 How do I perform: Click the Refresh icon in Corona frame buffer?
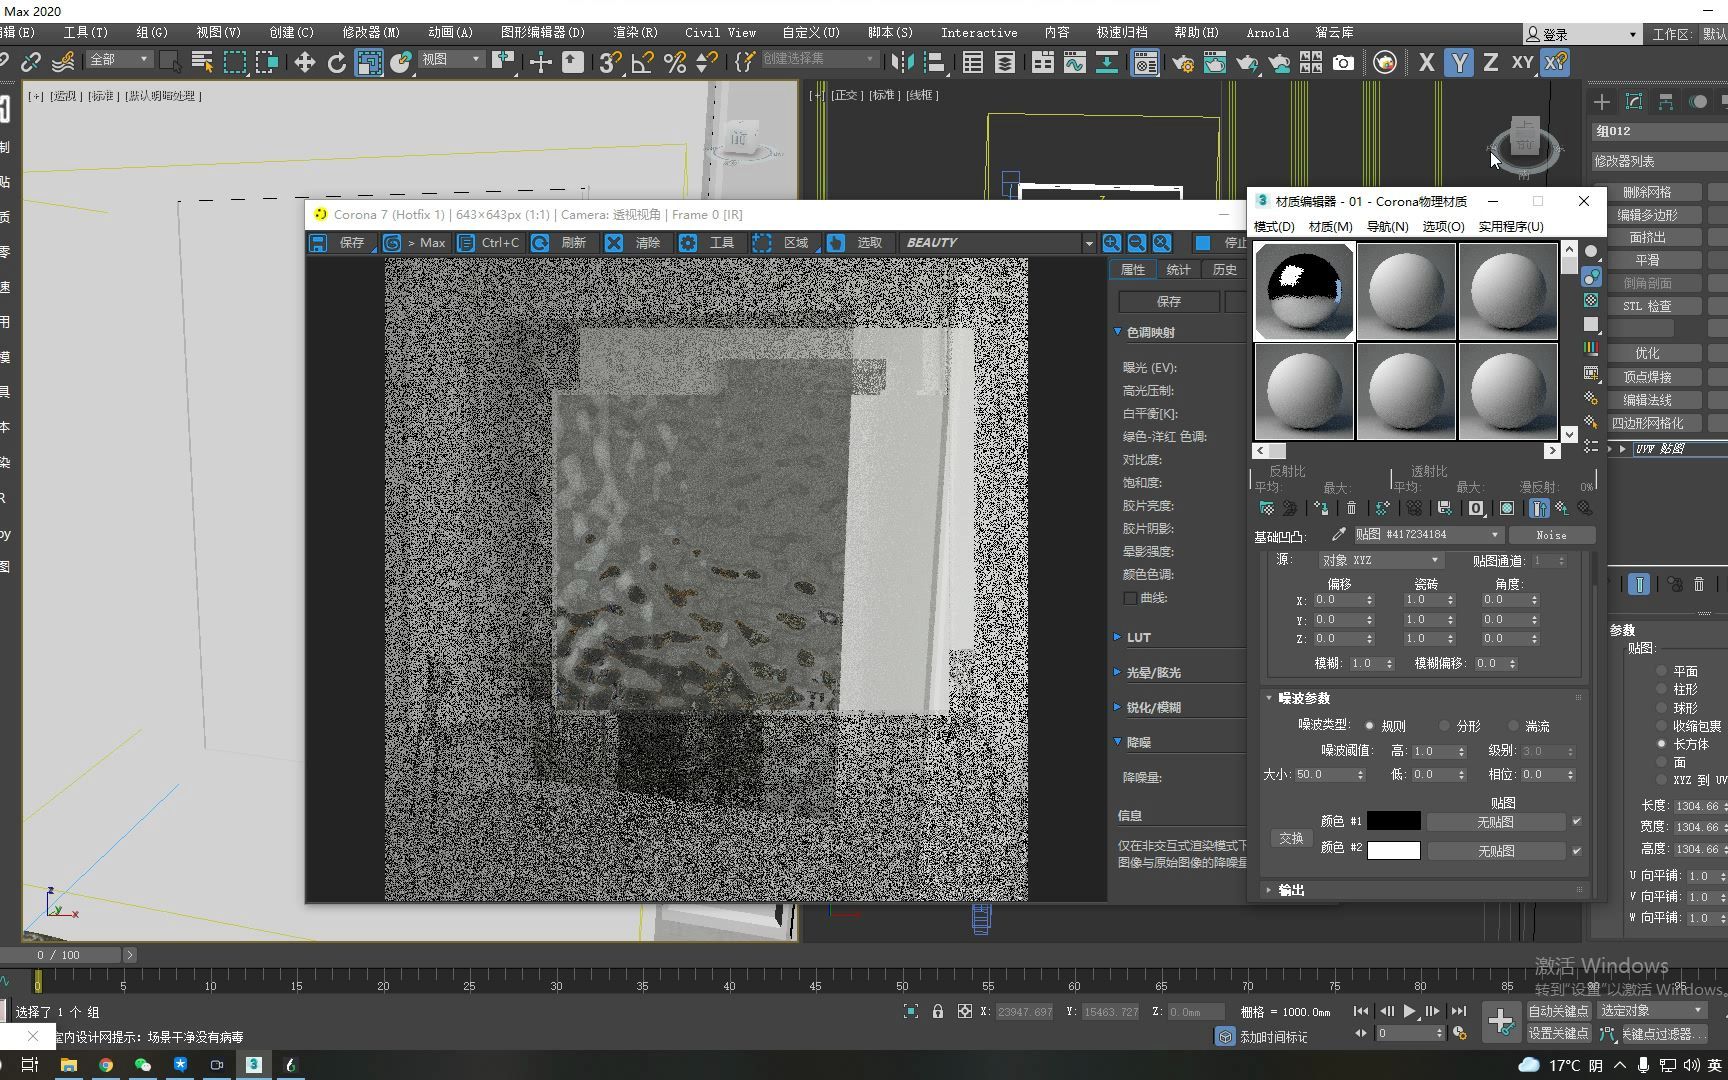click(x=540, y=243)
